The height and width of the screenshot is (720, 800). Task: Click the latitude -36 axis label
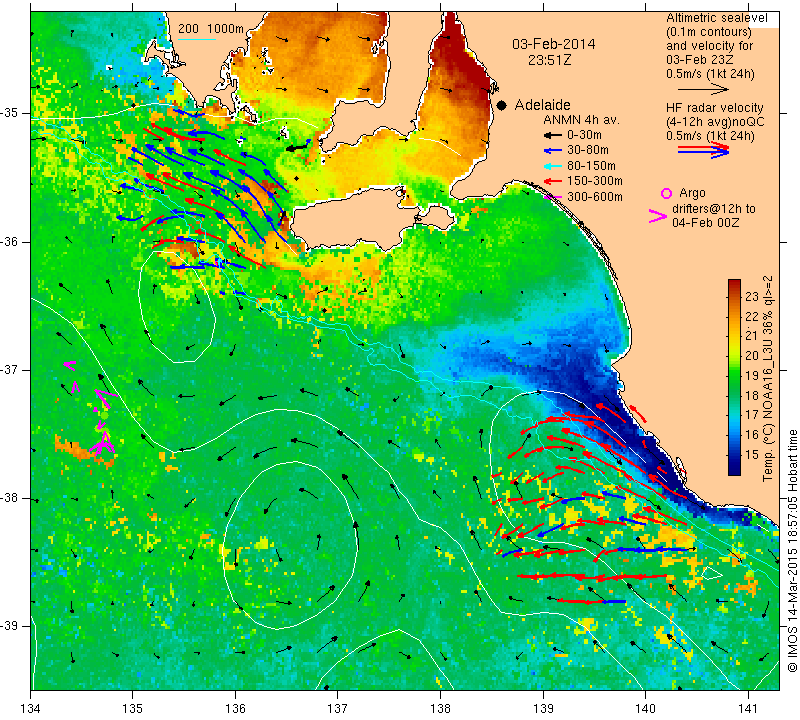pos(10,242)
